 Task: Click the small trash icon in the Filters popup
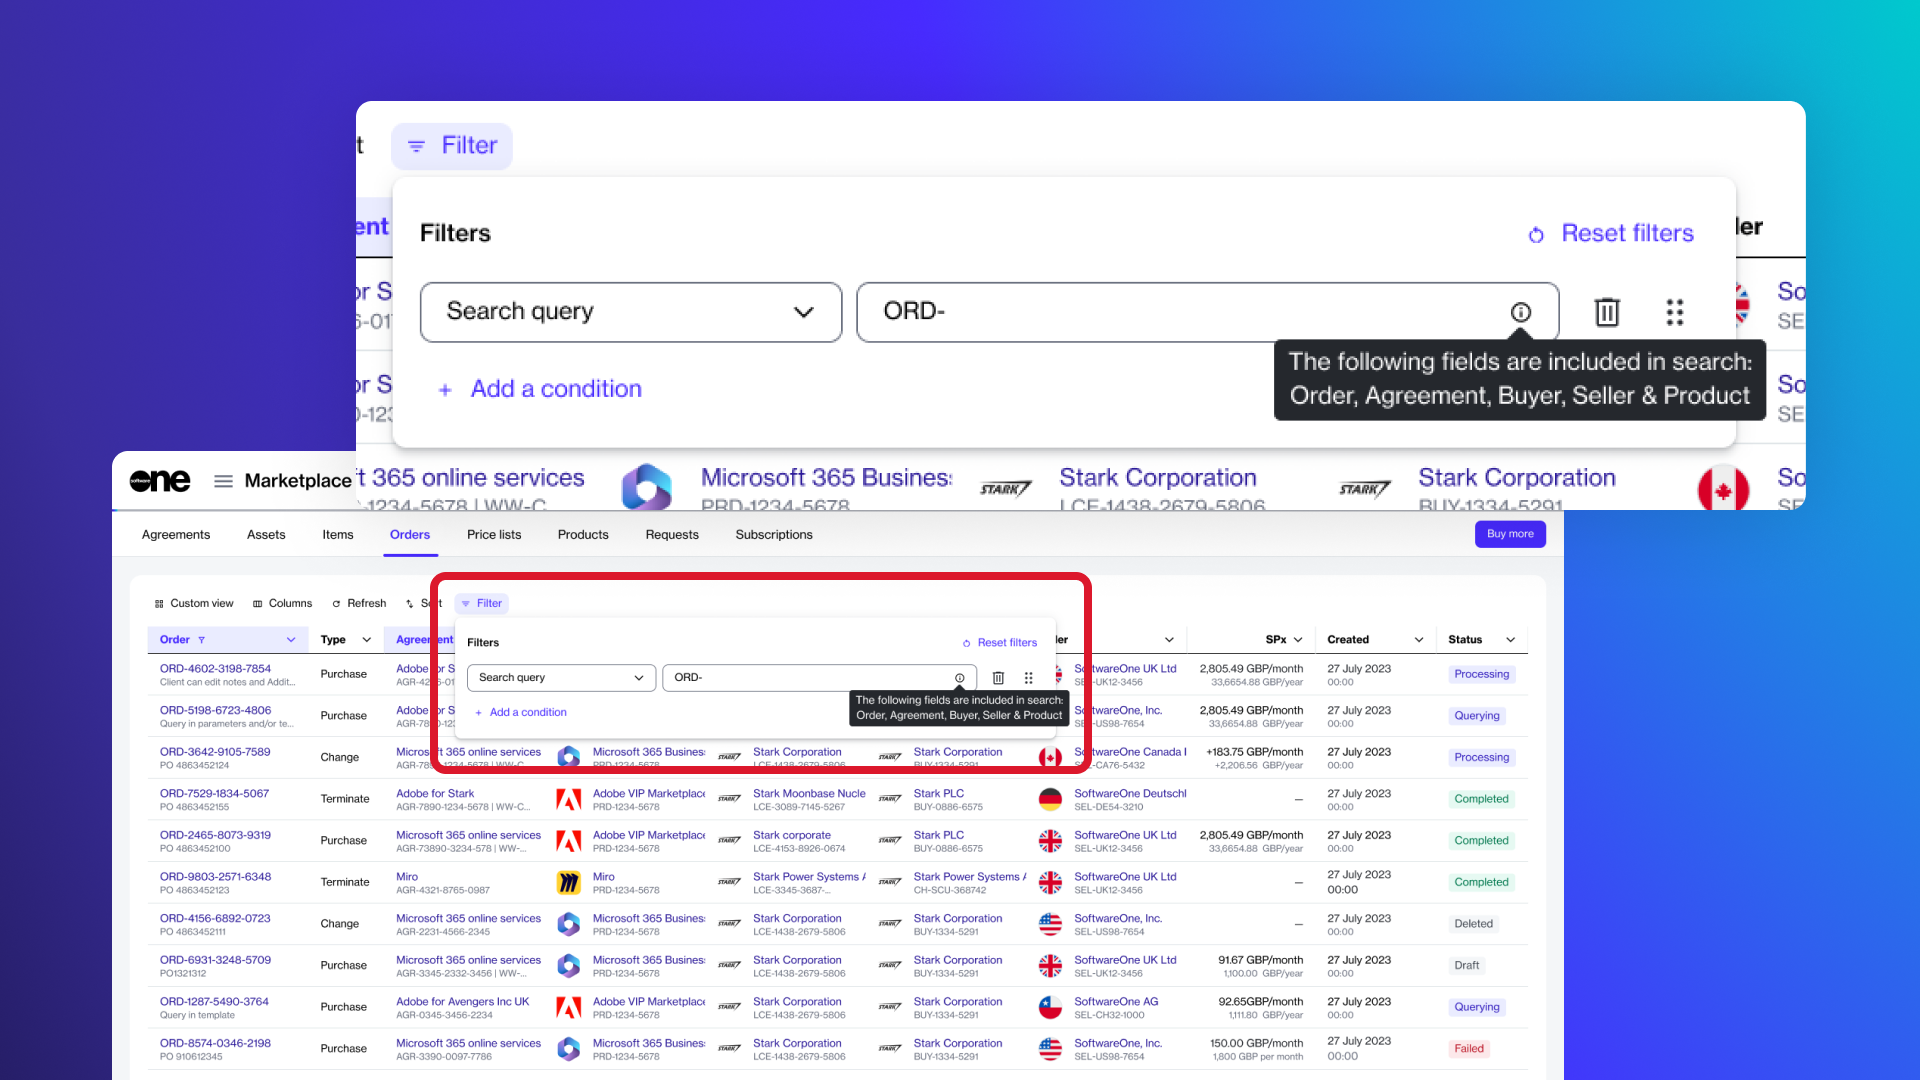(x=997, y=678)
